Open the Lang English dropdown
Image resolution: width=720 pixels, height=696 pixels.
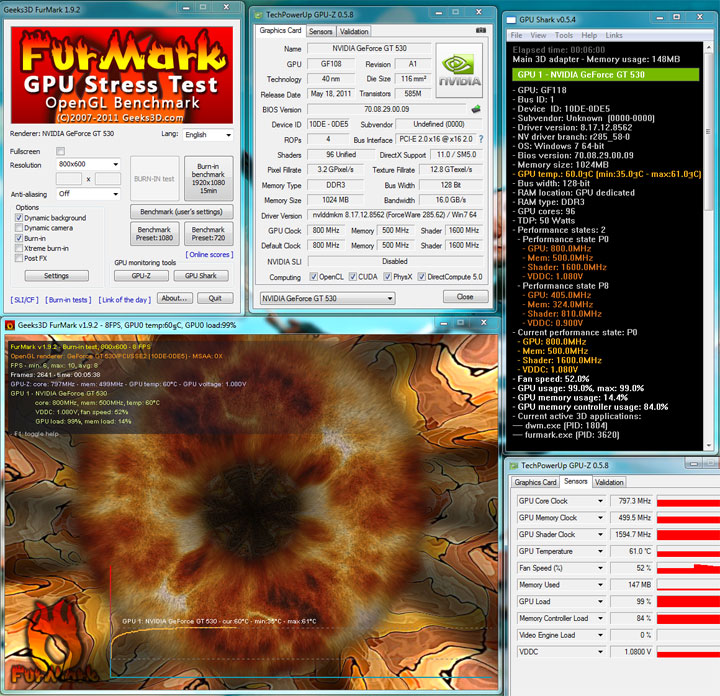click(208, 135)
